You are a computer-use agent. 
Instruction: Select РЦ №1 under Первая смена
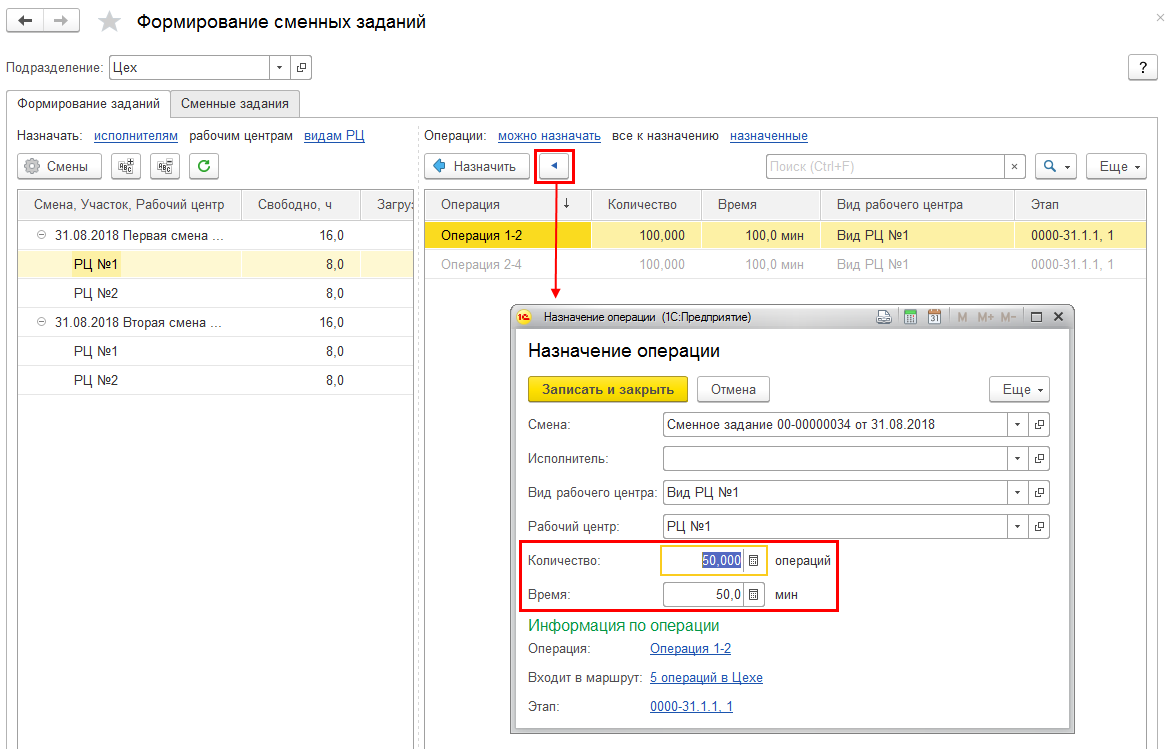[x=215, y=264]
